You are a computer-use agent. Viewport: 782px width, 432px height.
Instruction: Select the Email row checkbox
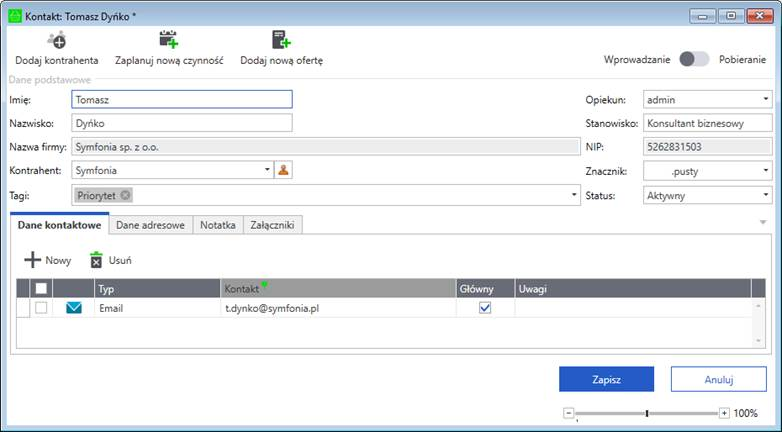[x=41, y=308]
